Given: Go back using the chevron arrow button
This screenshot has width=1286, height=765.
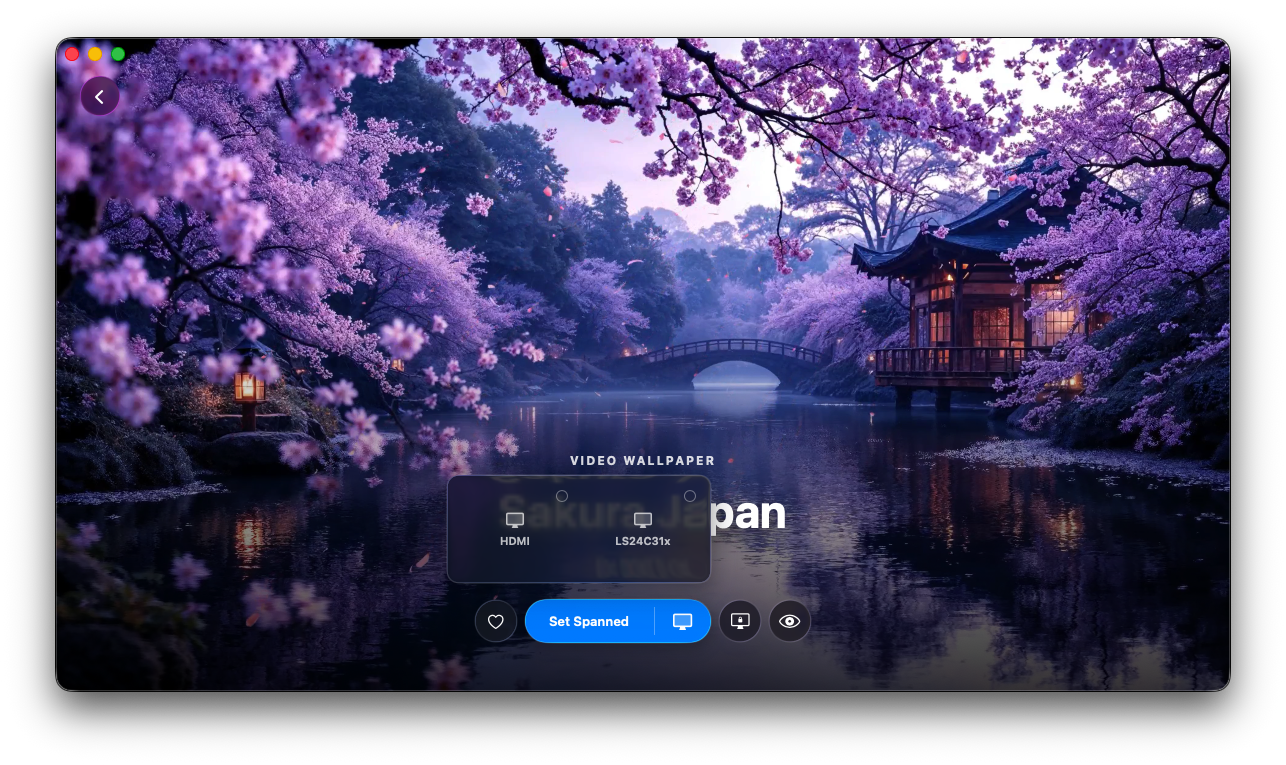Looking at the screenshot, I should click(100, 97).
